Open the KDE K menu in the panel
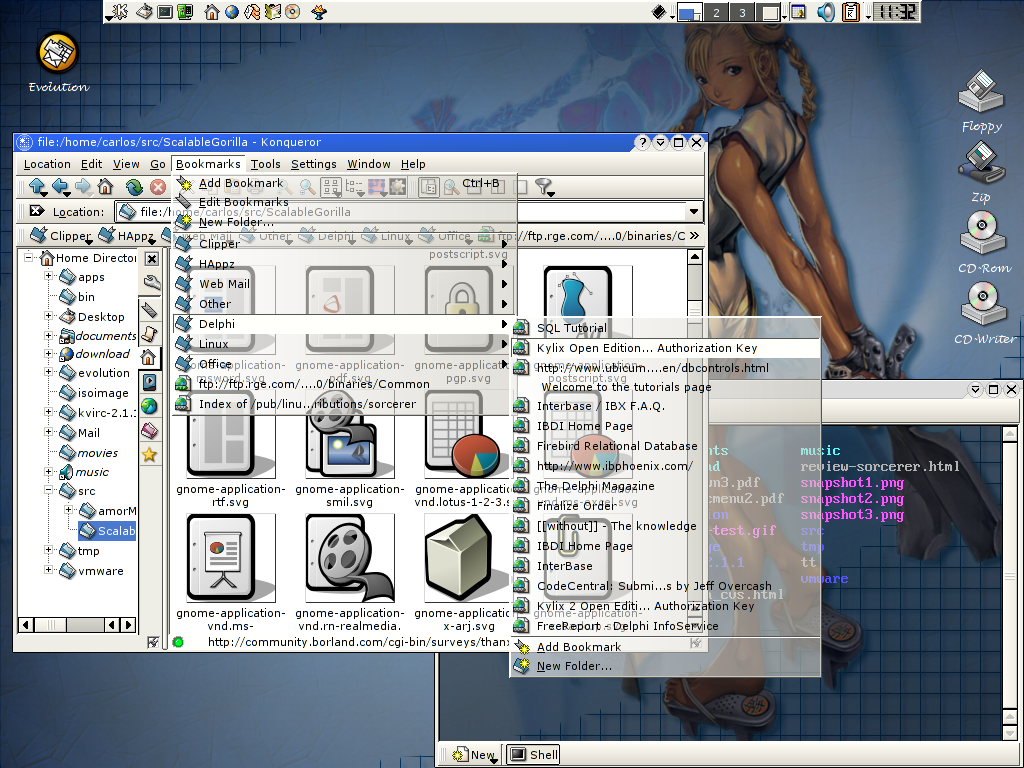Screen dimensions: 1024x768 120,11
